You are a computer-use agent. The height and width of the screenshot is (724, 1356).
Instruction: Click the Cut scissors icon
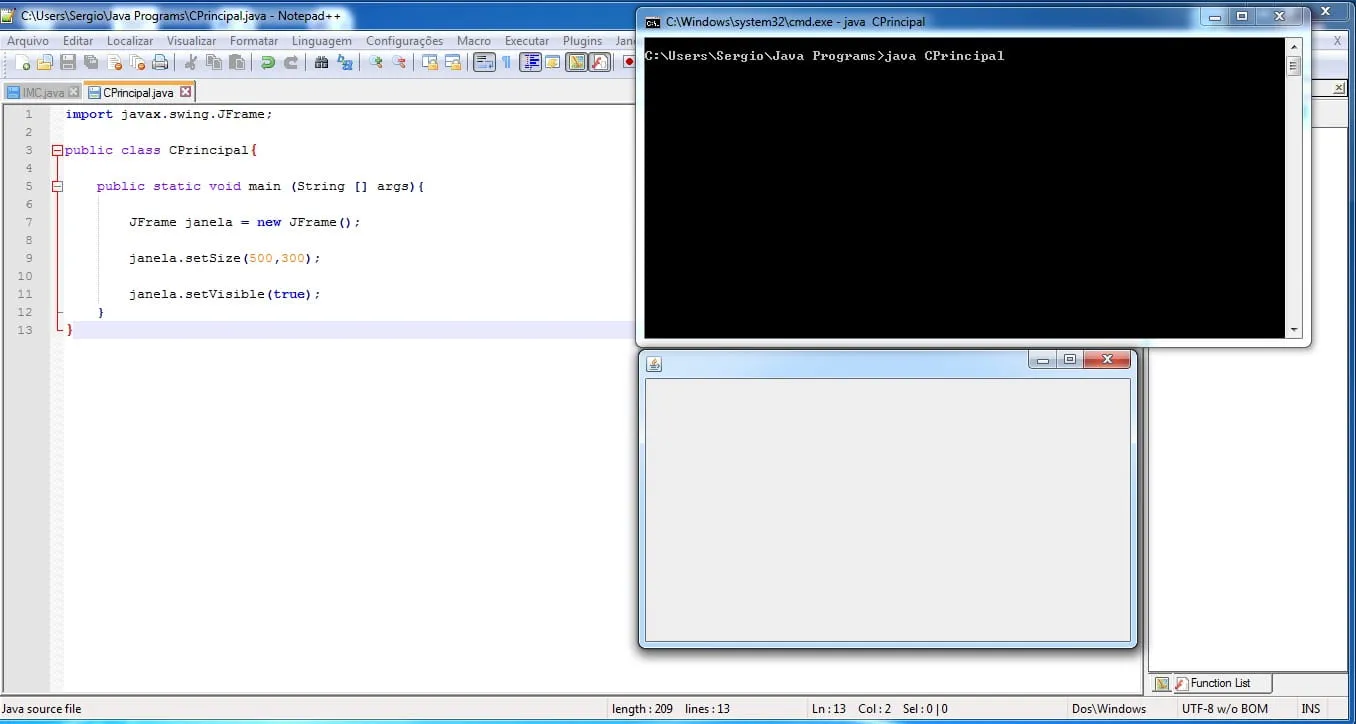190,62
